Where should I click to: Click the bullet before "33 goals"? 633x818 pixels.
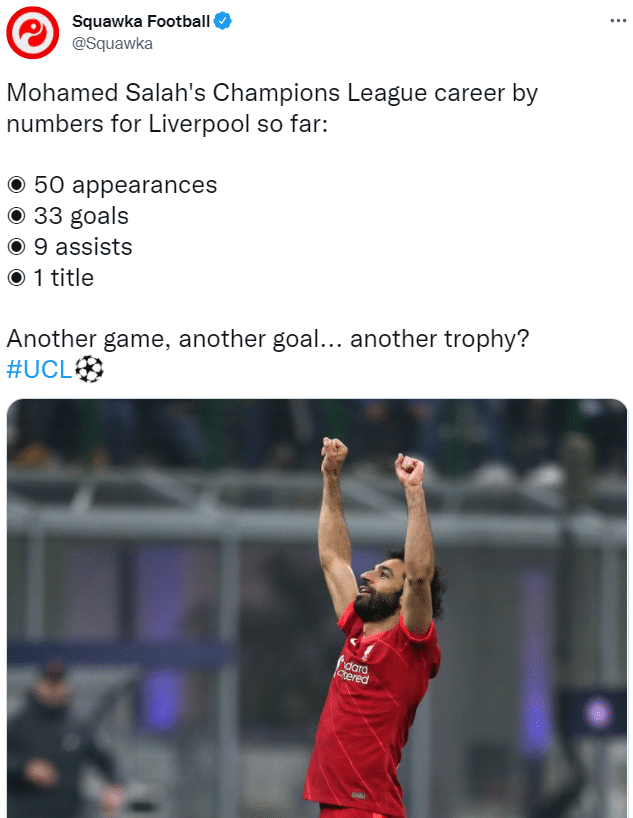pyautogui.click(x=17, y=216)
